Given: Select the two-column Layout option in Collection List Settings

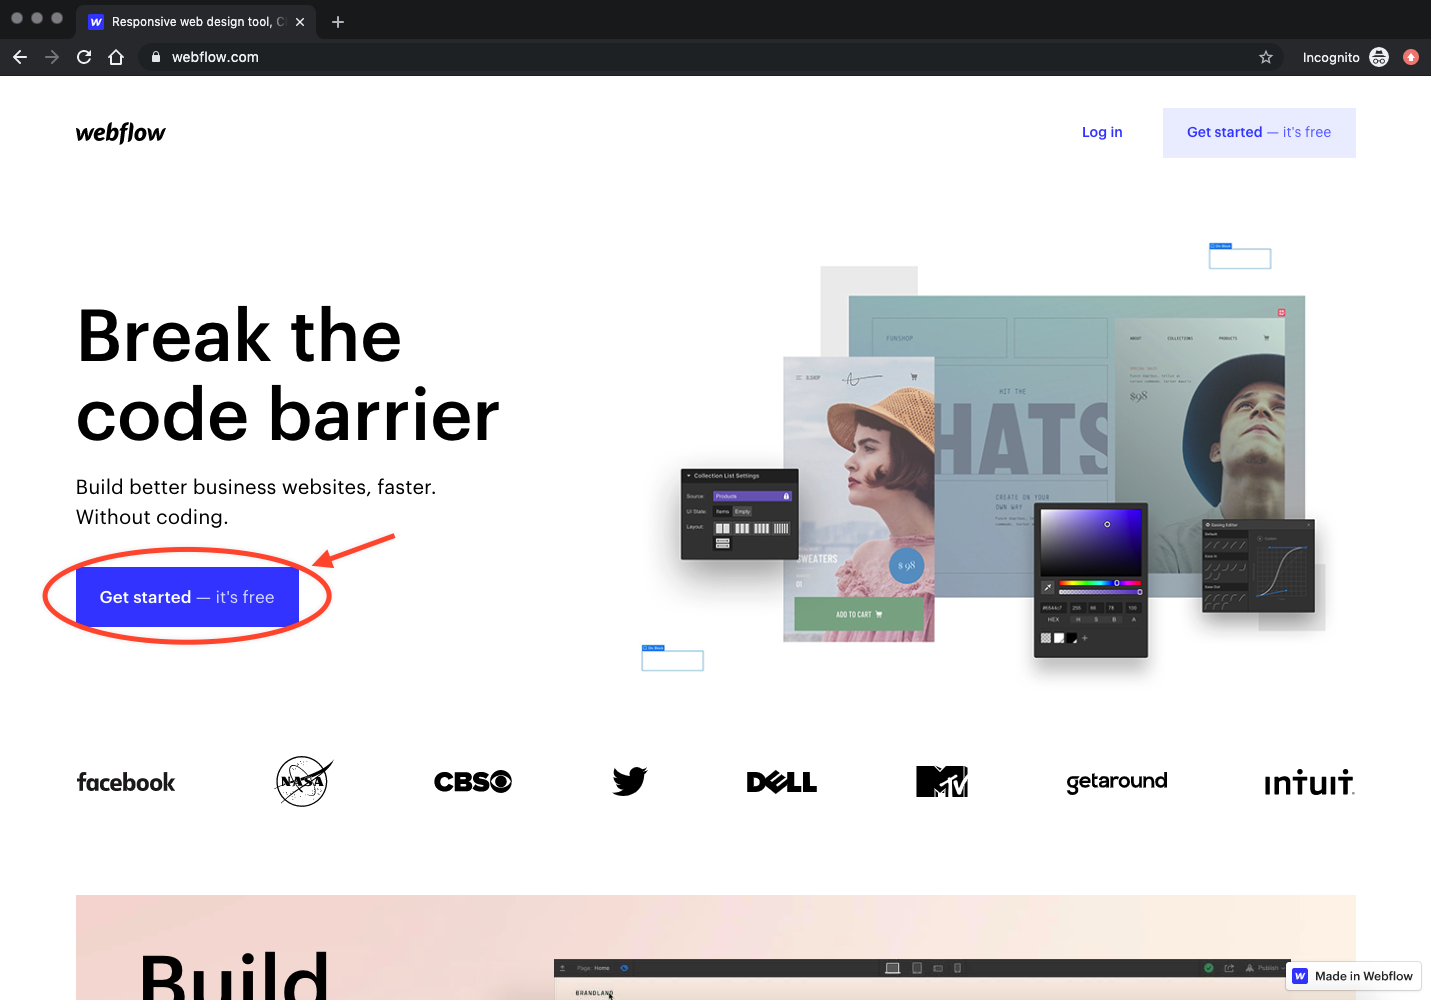Looking at the screenshot, I should point(722,528).
